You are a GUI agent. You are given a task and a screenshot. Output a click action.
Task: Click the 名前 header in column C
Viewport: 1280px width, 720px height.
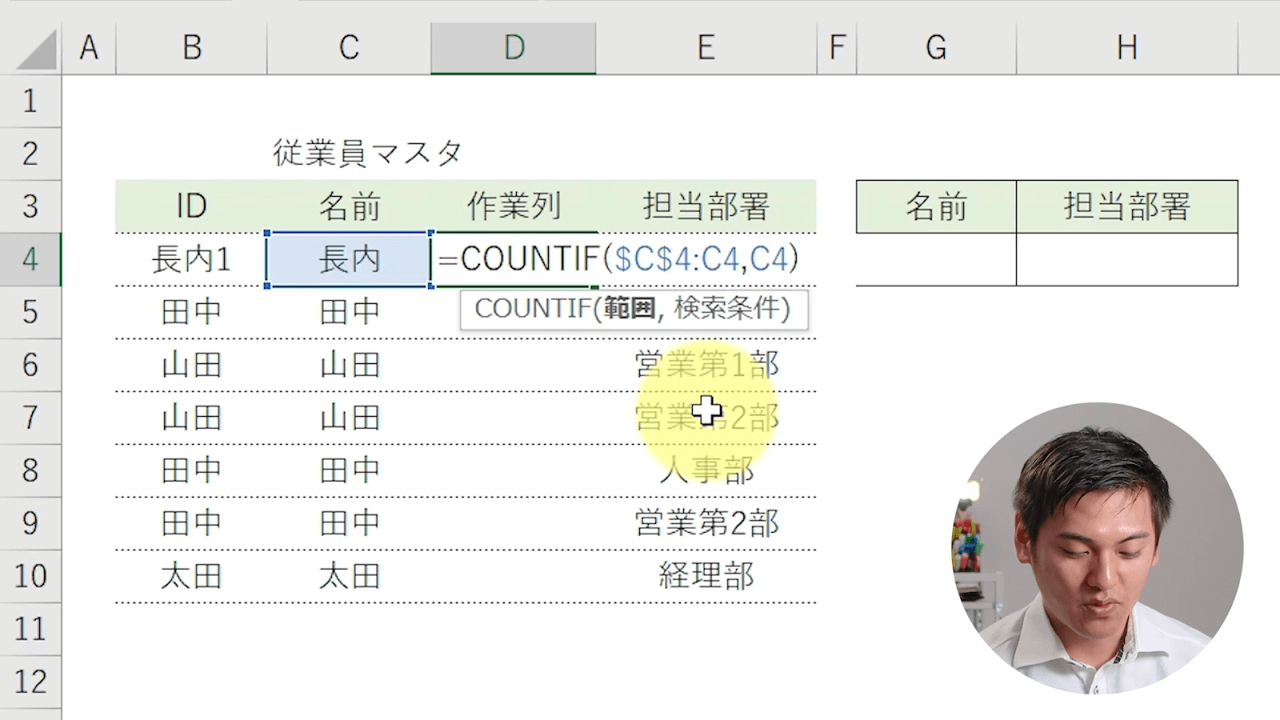pyautogui.click(x=349, y=207)
